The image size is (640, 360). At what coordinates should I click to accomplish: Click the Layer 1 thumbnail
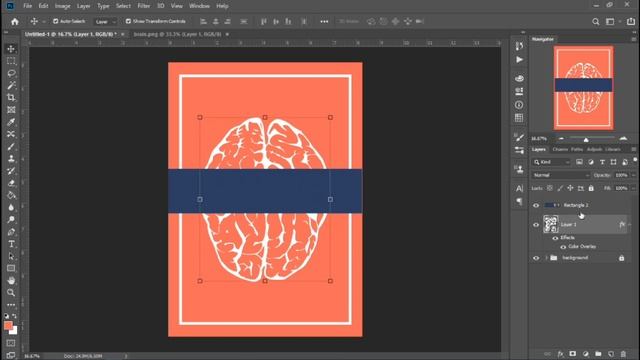551,224
